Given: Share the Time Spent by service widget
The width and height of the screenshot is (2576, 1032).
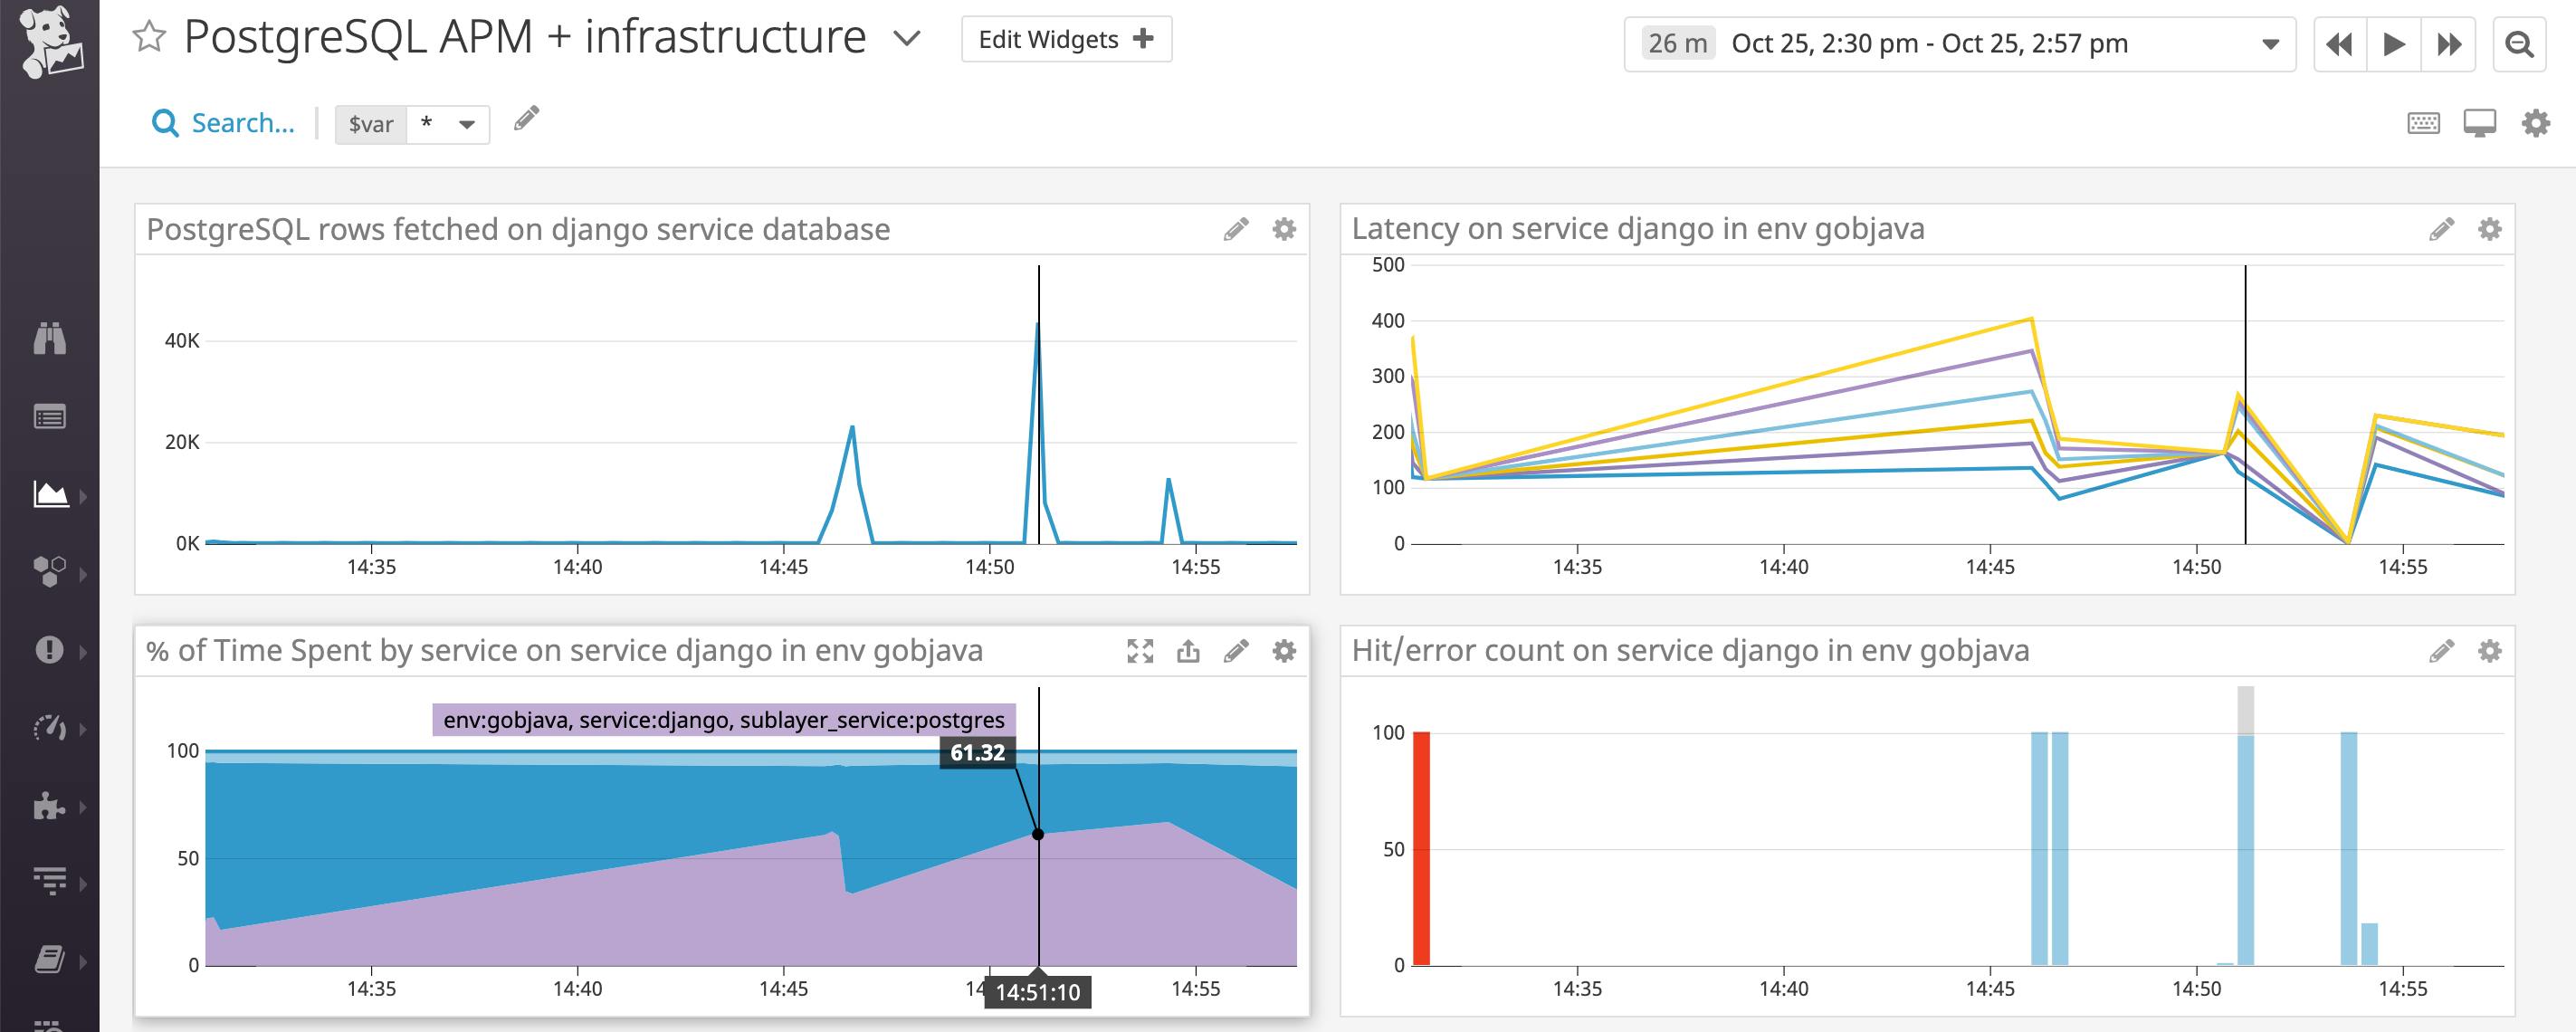Looking at the screenshot, I should (1188, 651).
